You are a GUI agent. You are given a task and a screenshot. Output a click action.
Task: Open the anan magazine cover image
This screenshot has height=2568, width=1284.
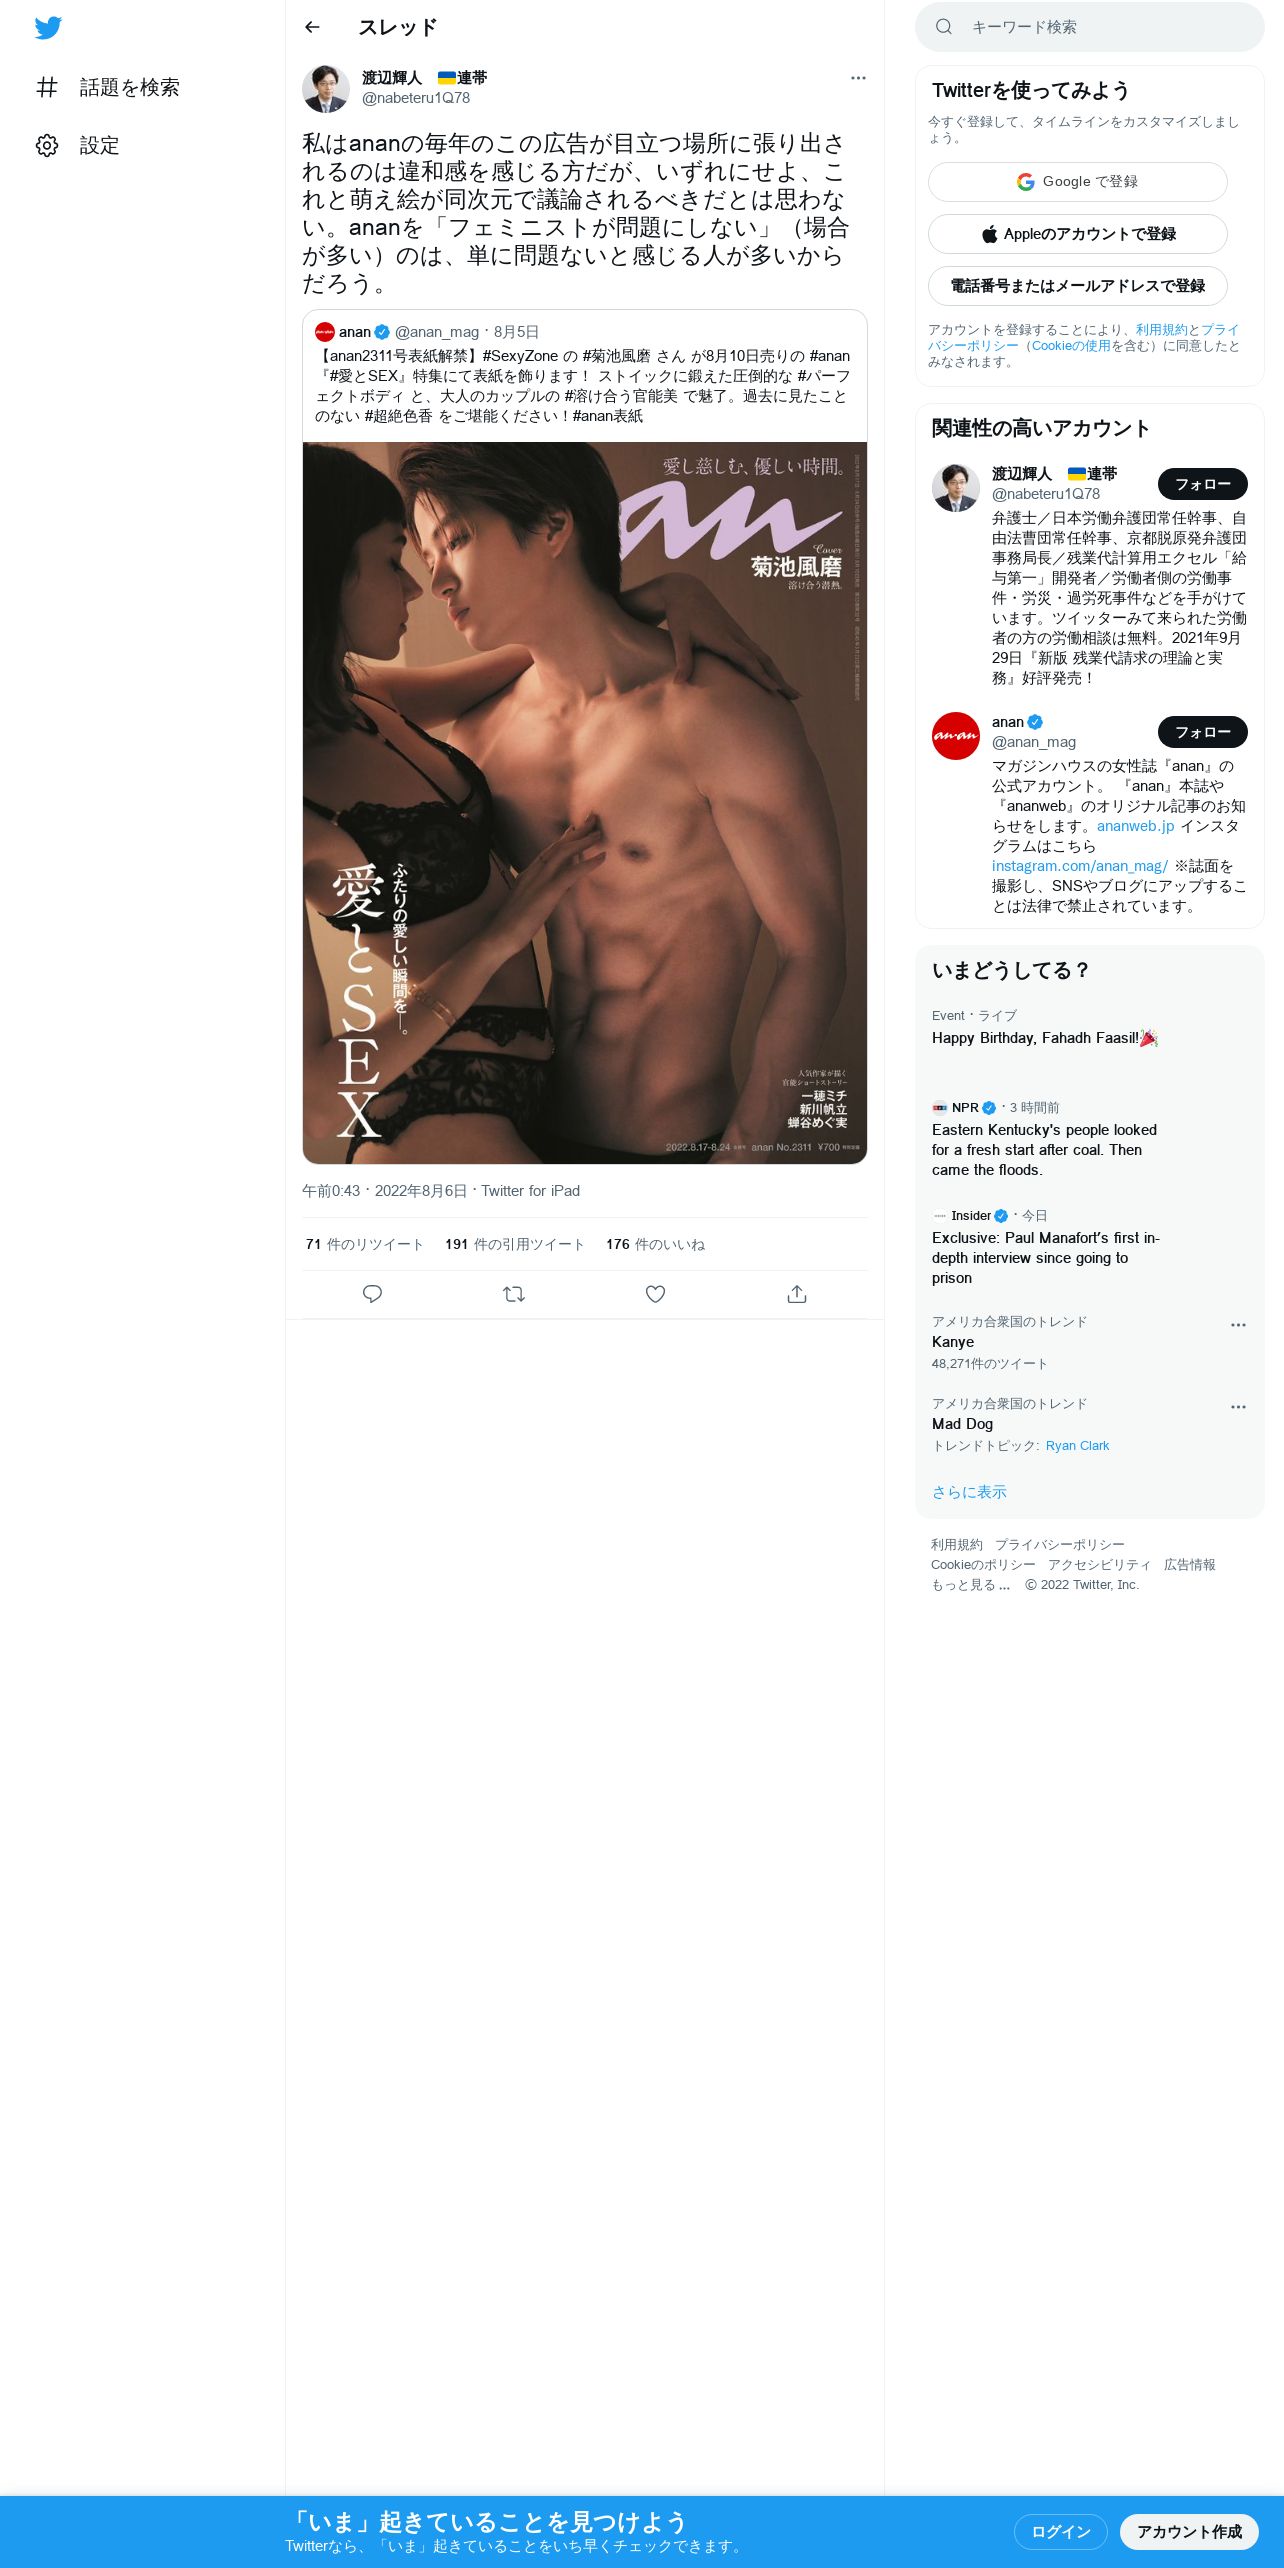coord(585,803)
